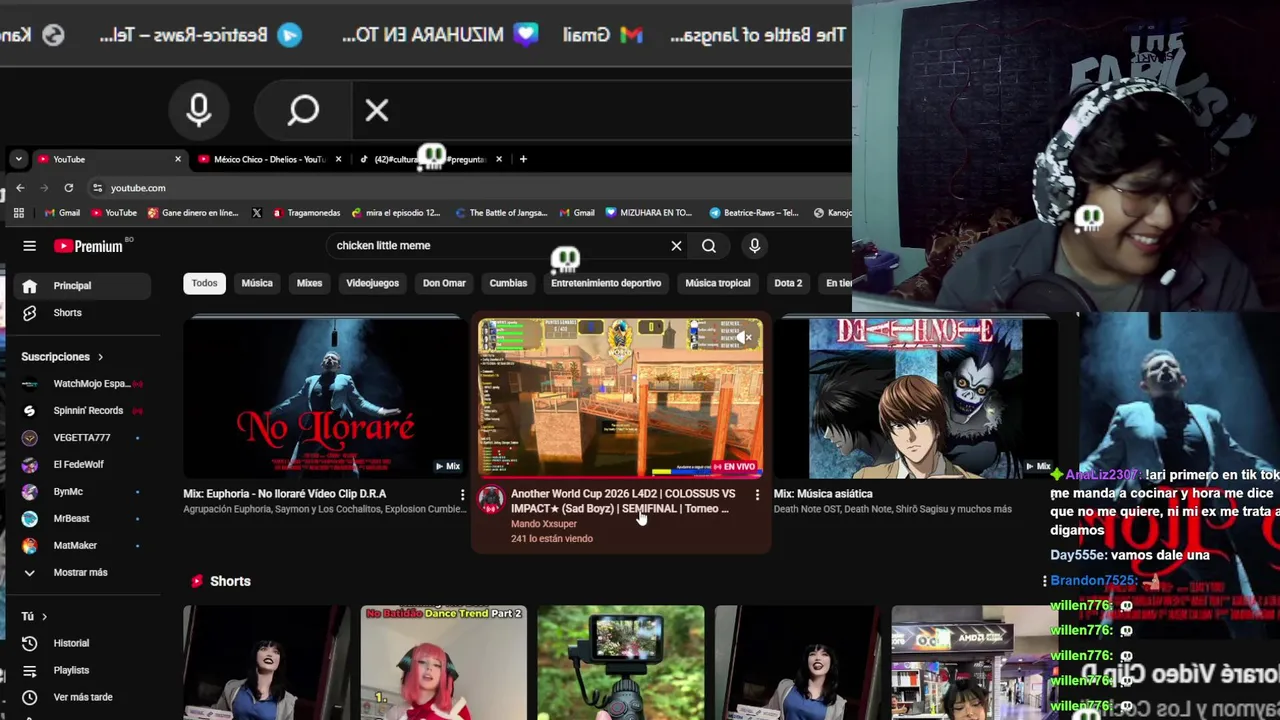Go forward with the browser forward arrow

44,188
